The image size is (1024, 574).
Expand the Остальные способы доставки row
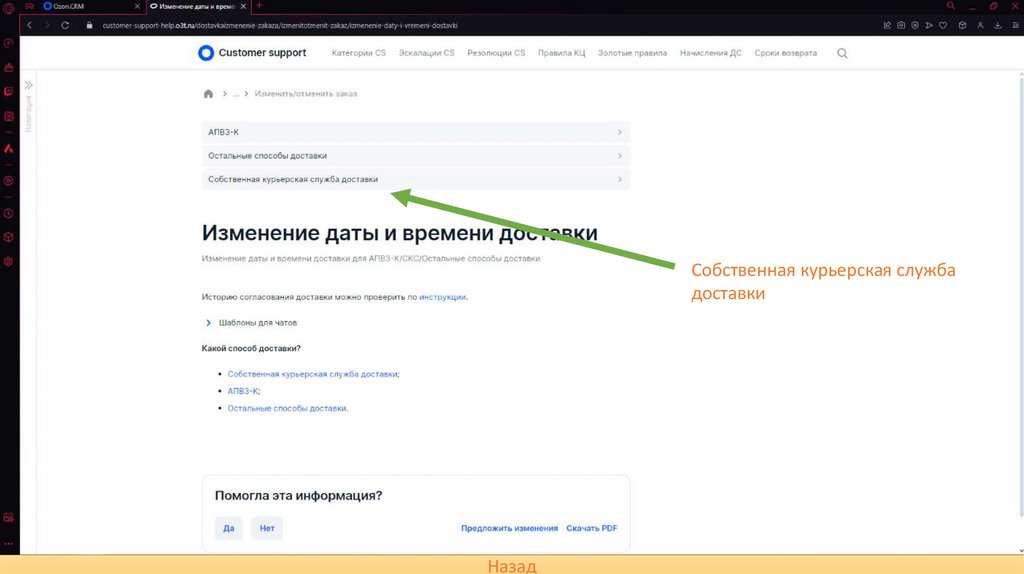(x=415, y=155)
